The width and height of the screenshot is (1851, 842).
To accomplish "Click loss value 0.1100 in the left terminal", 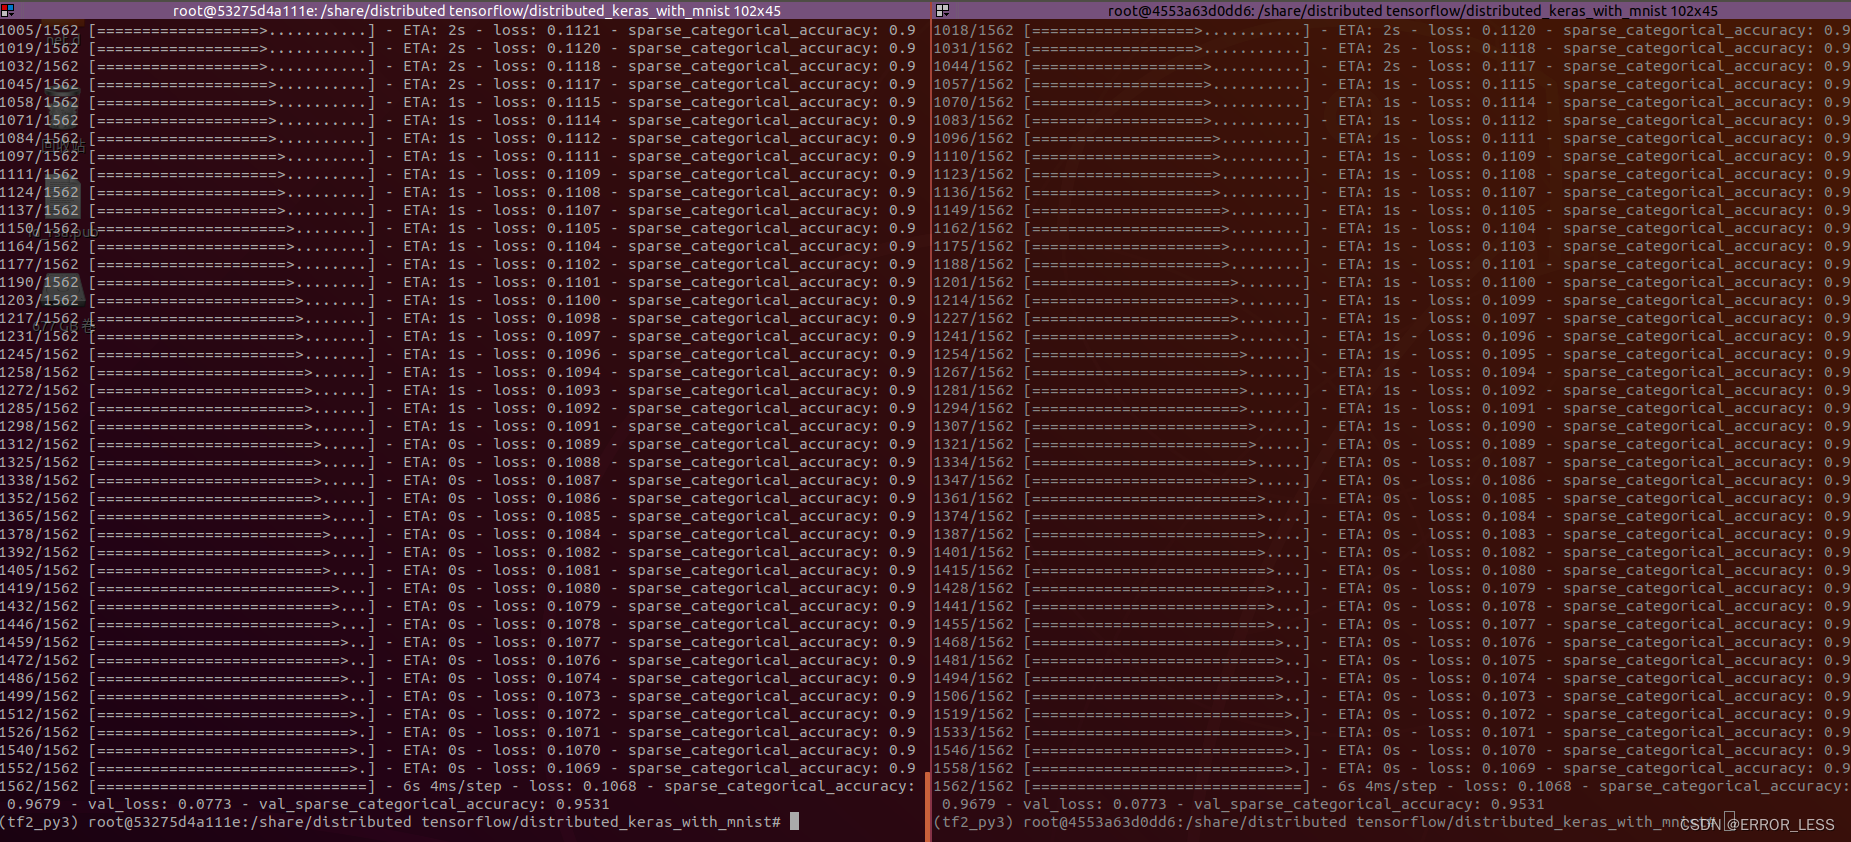I will coord(574,300).
